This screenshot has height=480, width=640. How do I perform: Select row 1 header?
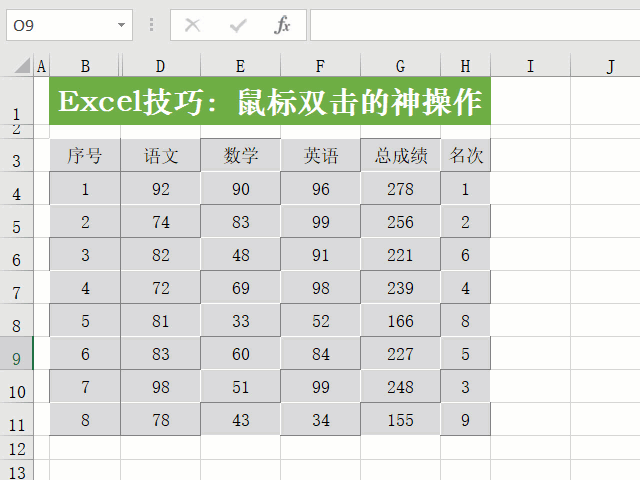tap(16, 101)
